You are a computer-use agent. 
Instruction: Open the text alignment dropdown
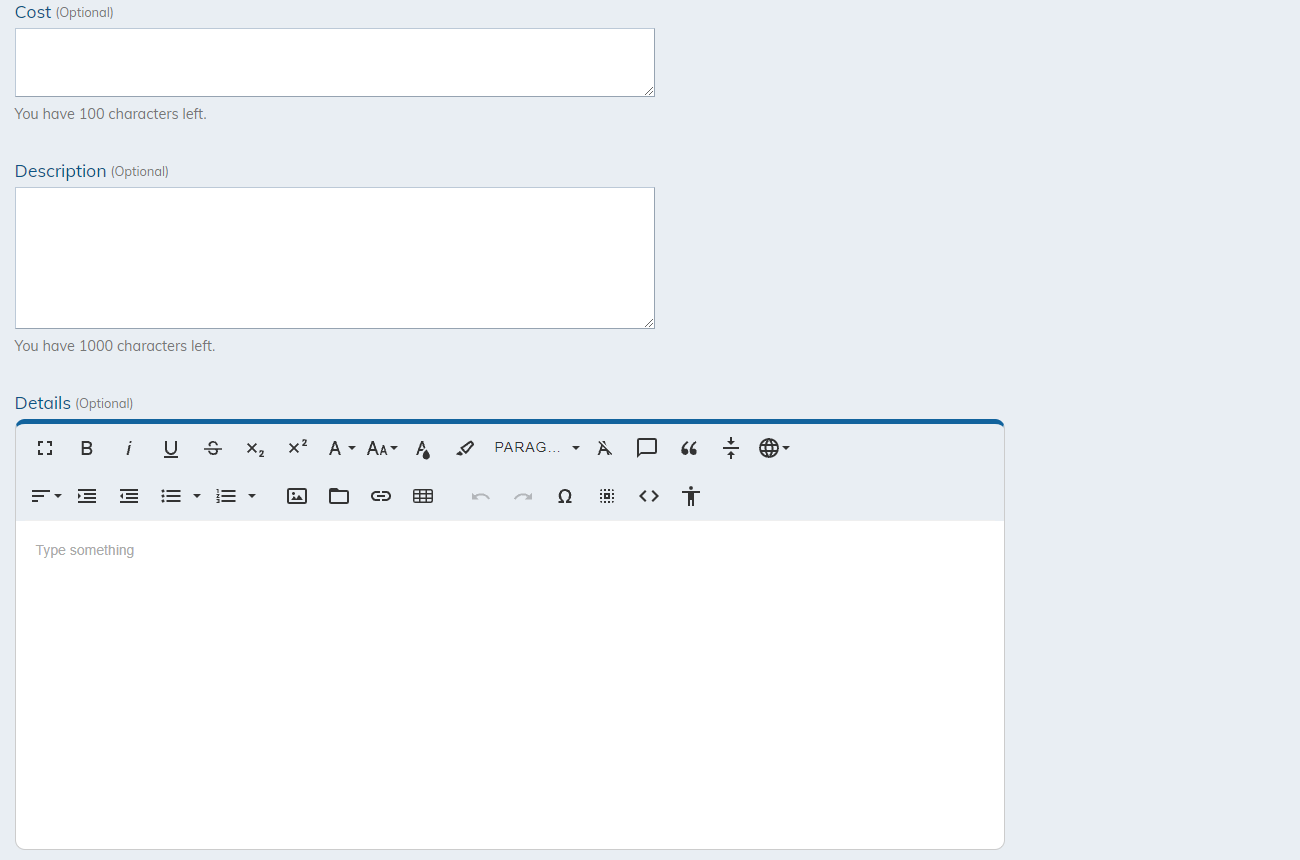tap(46, 496)
